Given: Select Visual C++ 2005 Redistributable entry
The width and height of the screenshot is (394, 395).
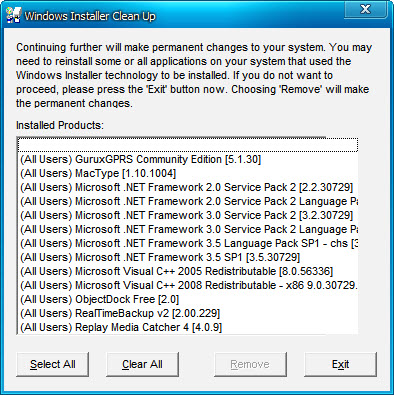Looking at the screenshot, I should [188, 271].
